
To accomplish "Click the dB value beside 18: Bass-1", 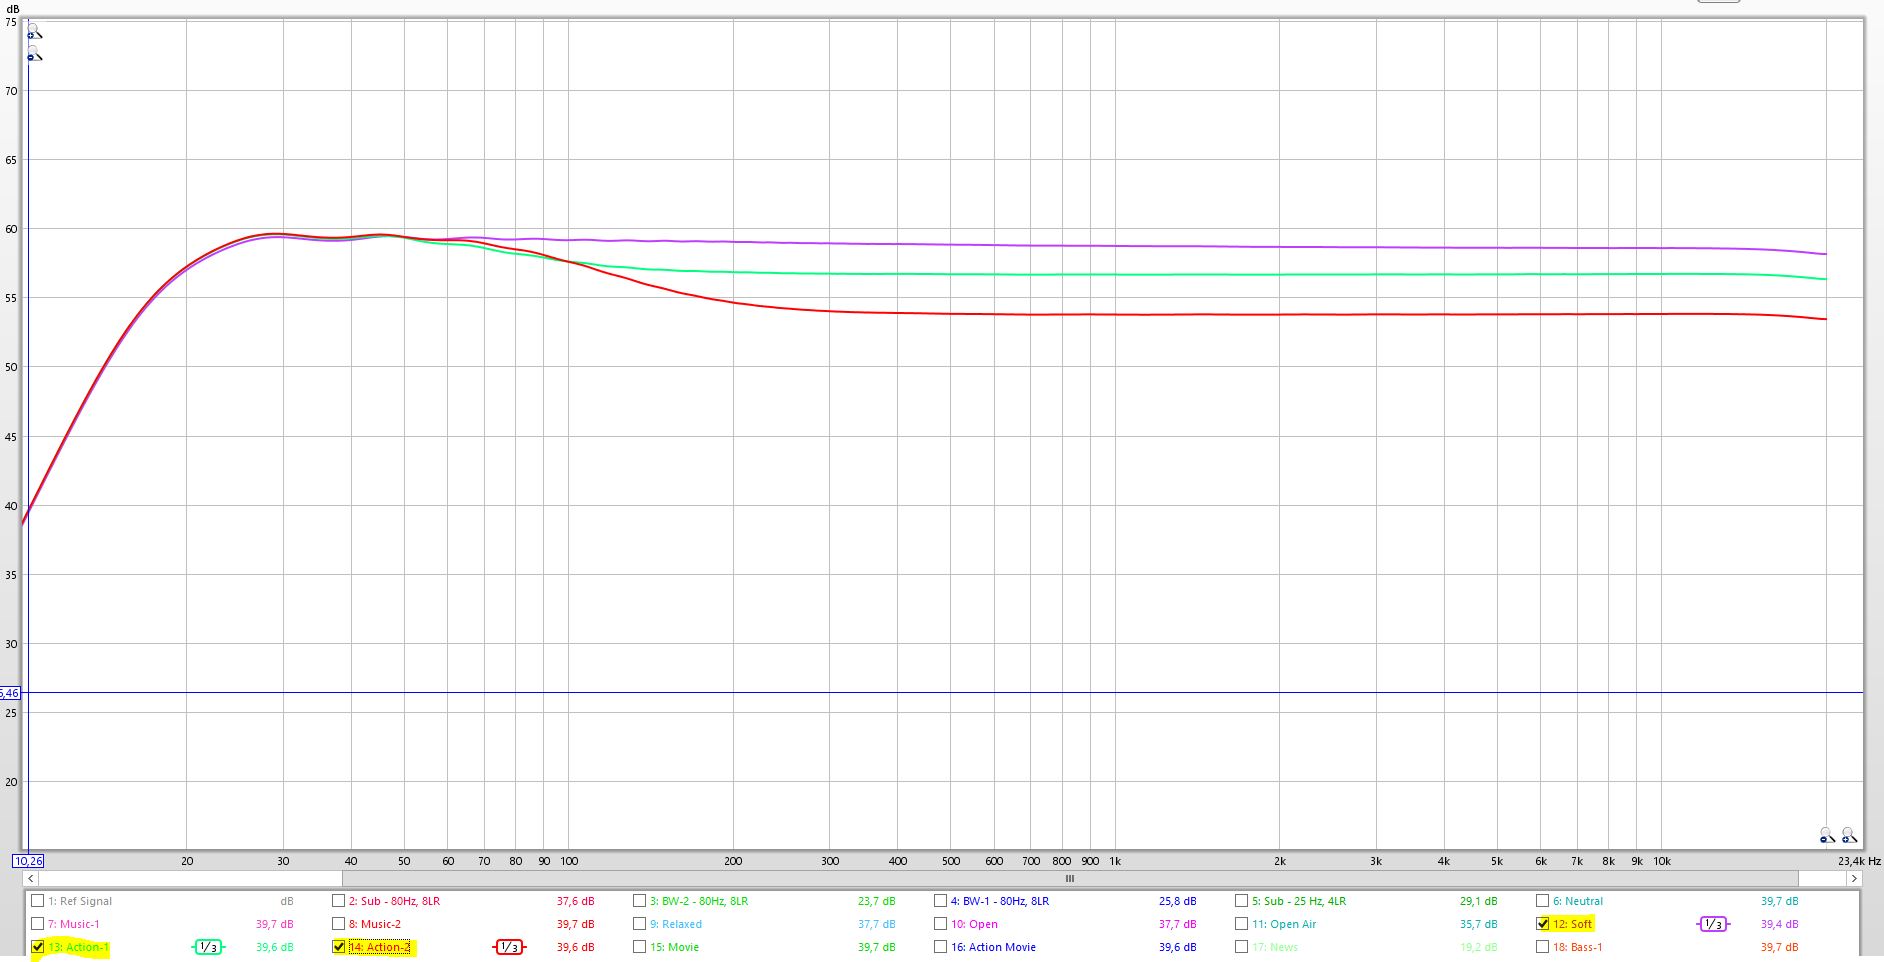I will (1779, 947).
